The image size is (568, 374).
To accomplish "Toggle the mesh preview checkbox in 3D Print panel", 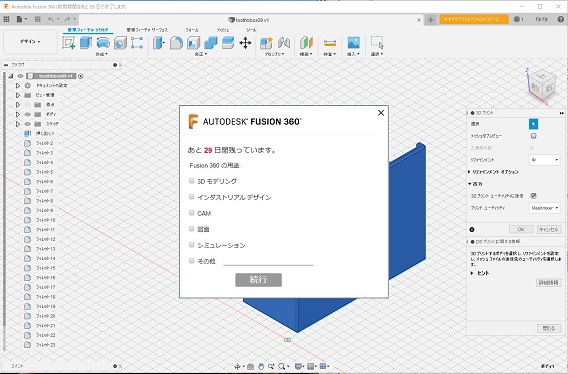I will [x=534, y=136].
